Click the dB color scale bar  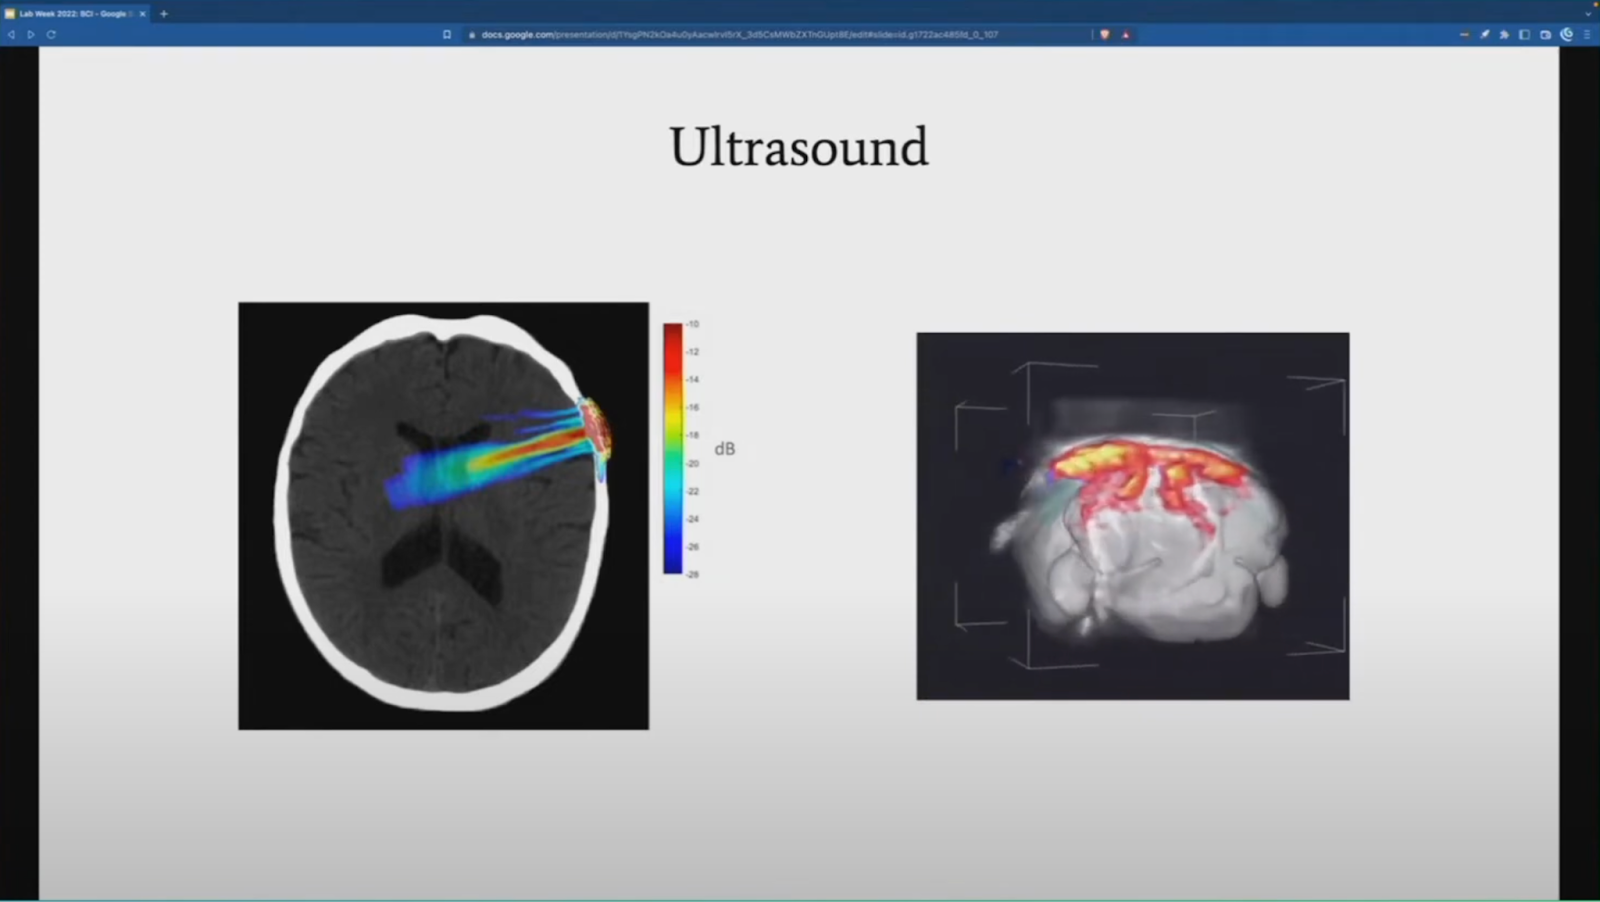(x=673, y=448)
